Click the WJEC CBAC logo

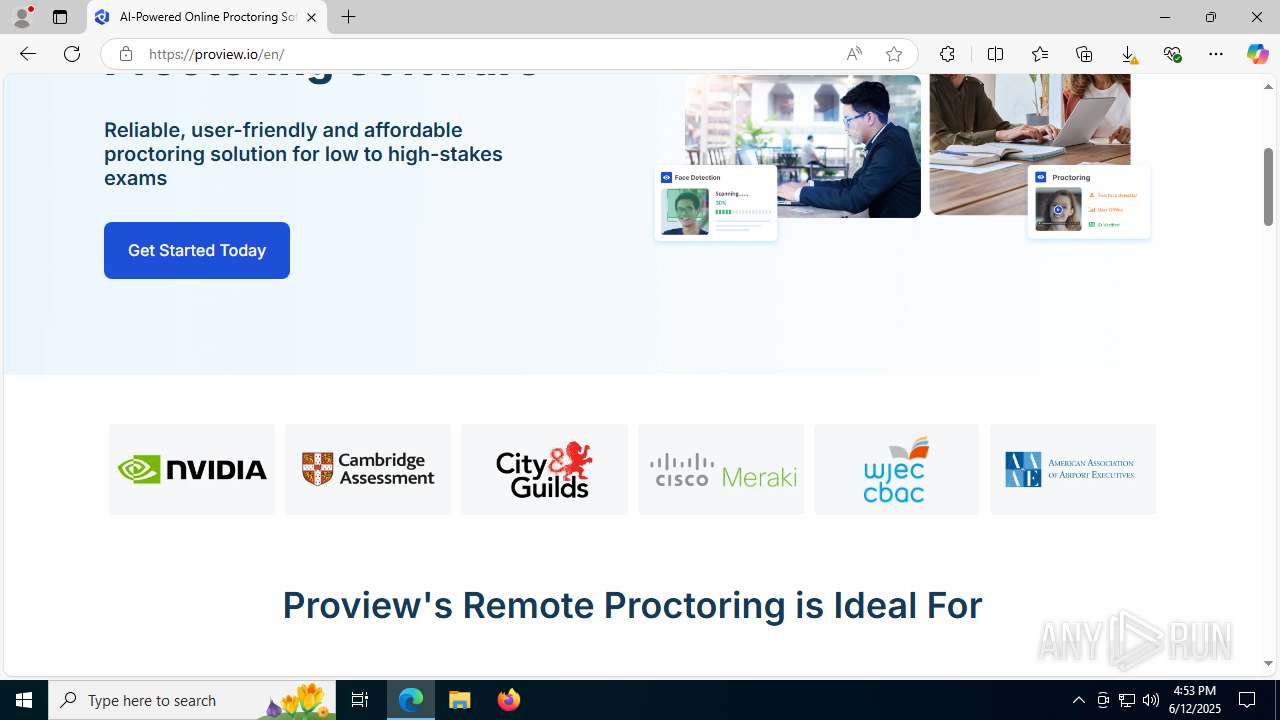pos(897,469)
